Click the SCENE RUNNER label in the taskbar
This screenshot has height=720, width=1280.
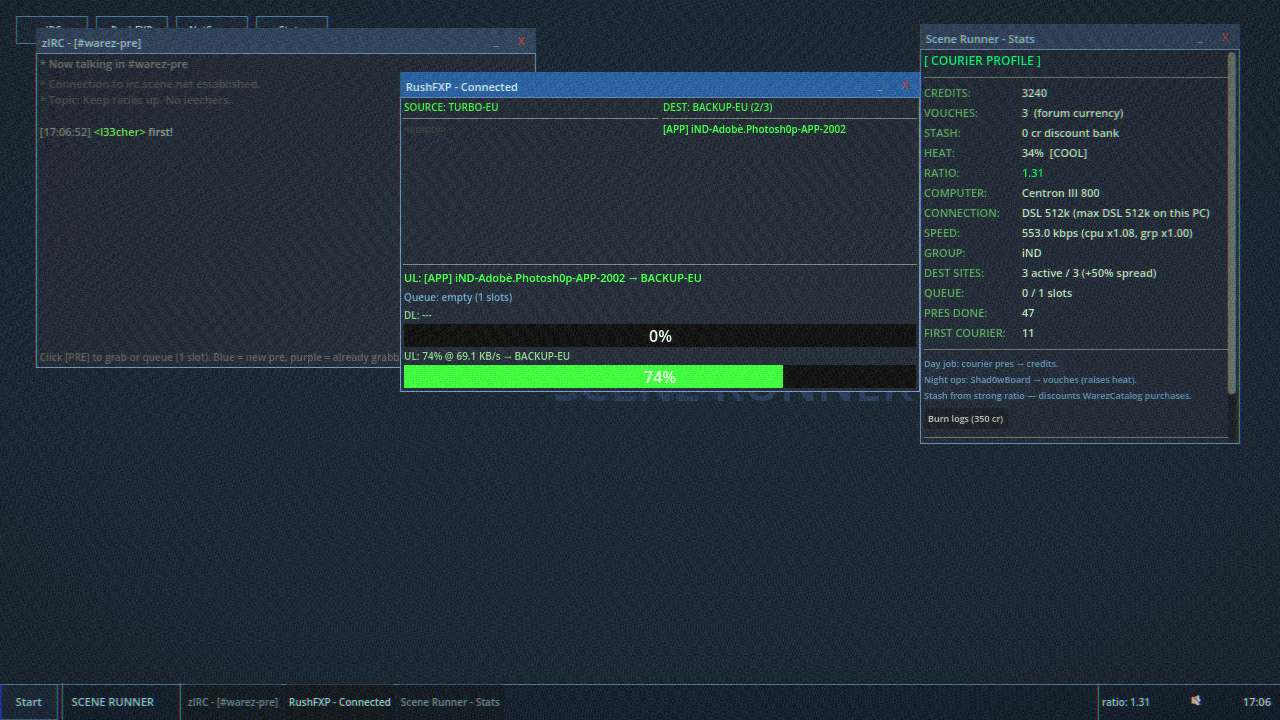(x=113, y=702)
